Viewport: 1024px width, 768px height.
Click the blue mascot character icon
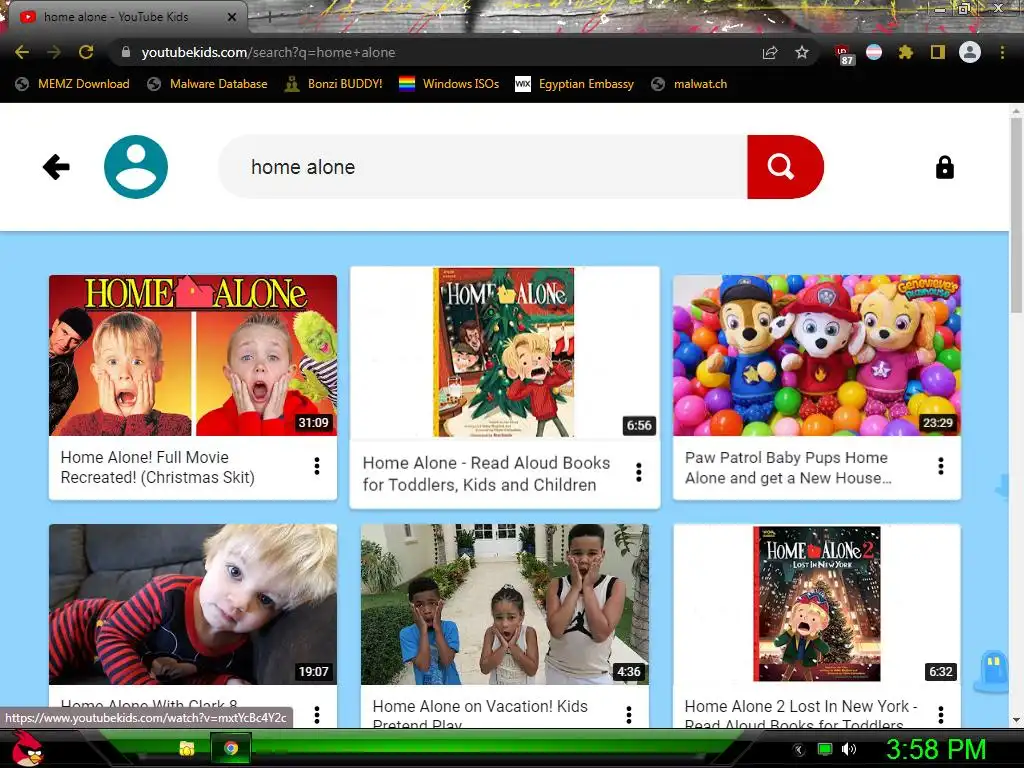[x=991, y=671]
